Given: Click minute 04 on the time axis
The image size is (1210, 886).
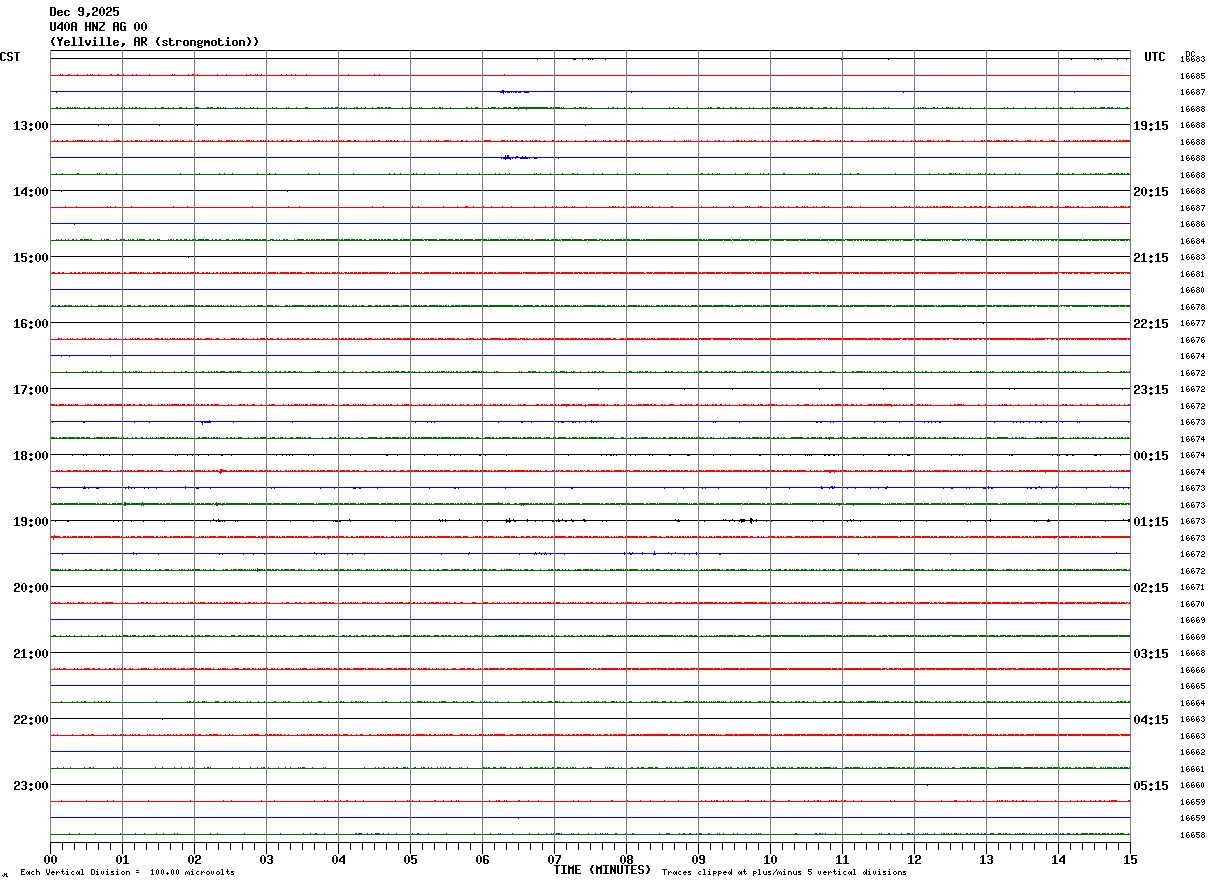Looking at the screenshot, I should tap(338, 859).
